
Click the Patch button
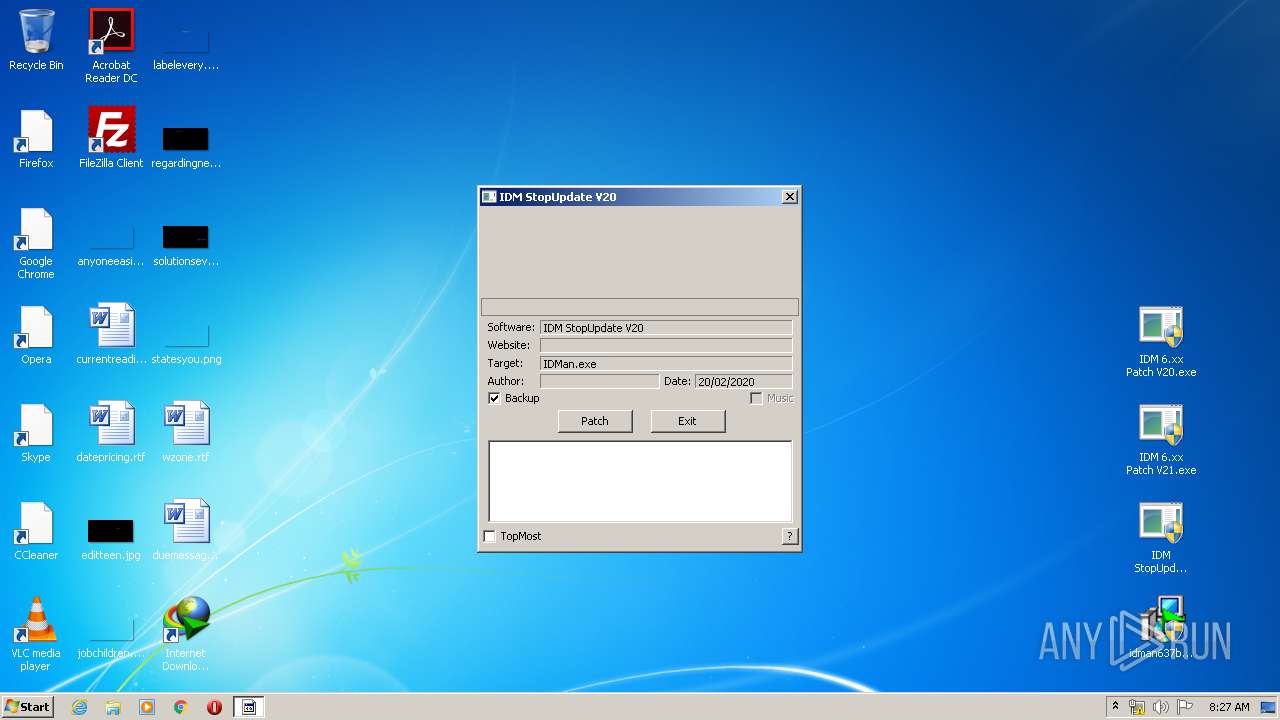point(595,421)
